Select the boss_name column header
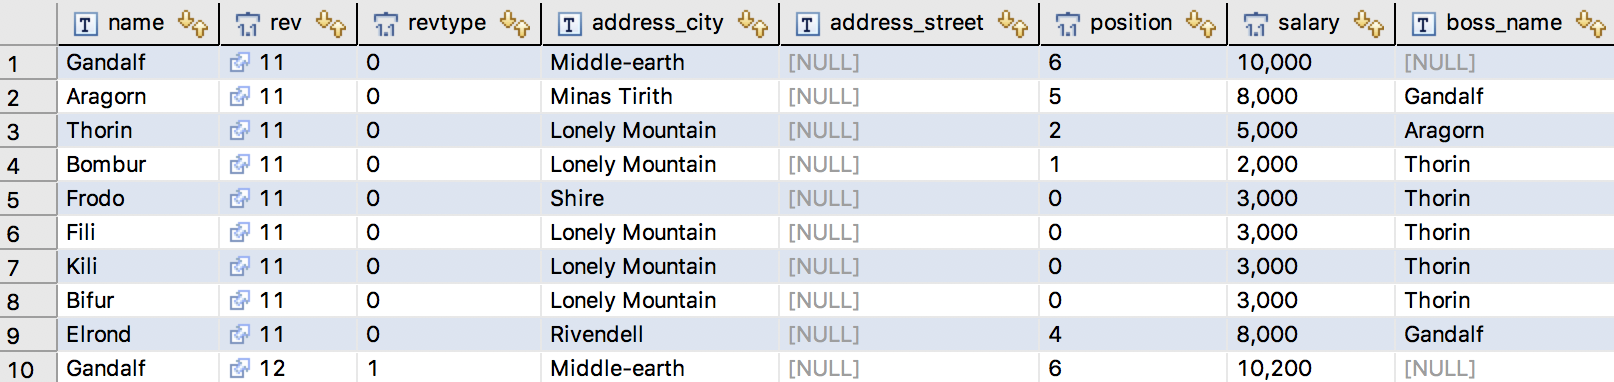Viewport: 1614px width, 382px height. coord(1505,23)
